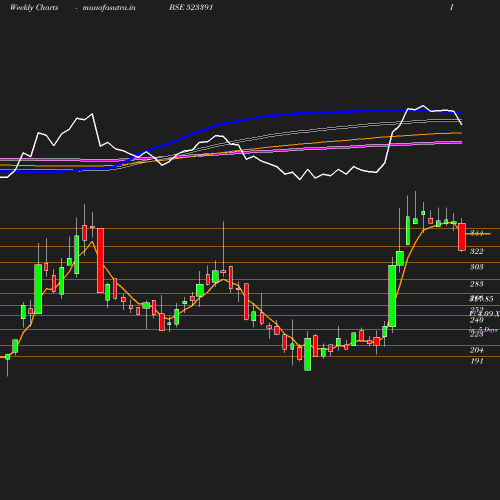Click the 322 price level label
This screenshot has width=500, height=500.
pos(477,251)
